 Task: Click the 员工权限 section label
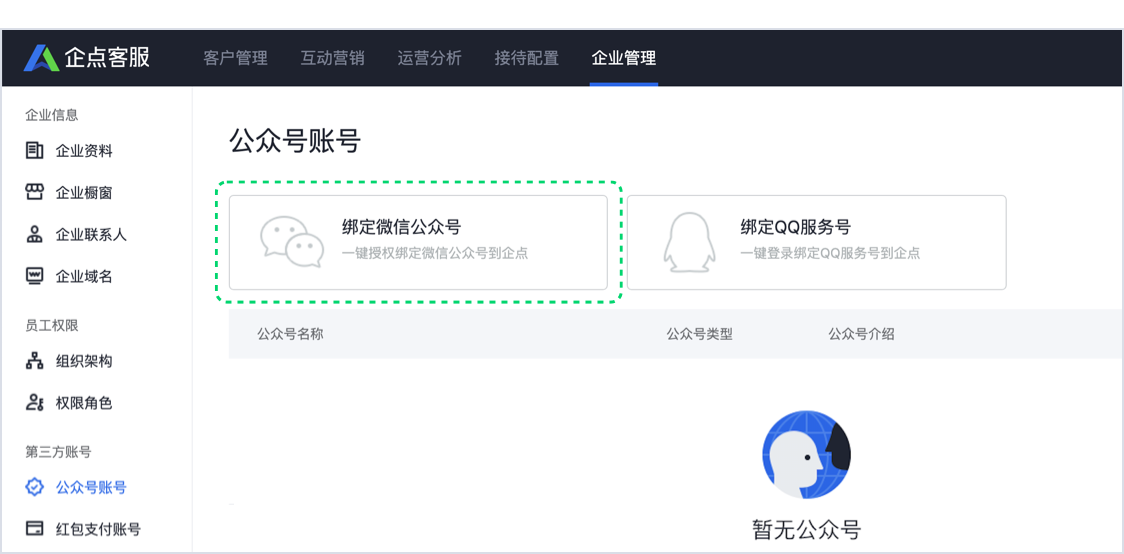pos(52,325)
